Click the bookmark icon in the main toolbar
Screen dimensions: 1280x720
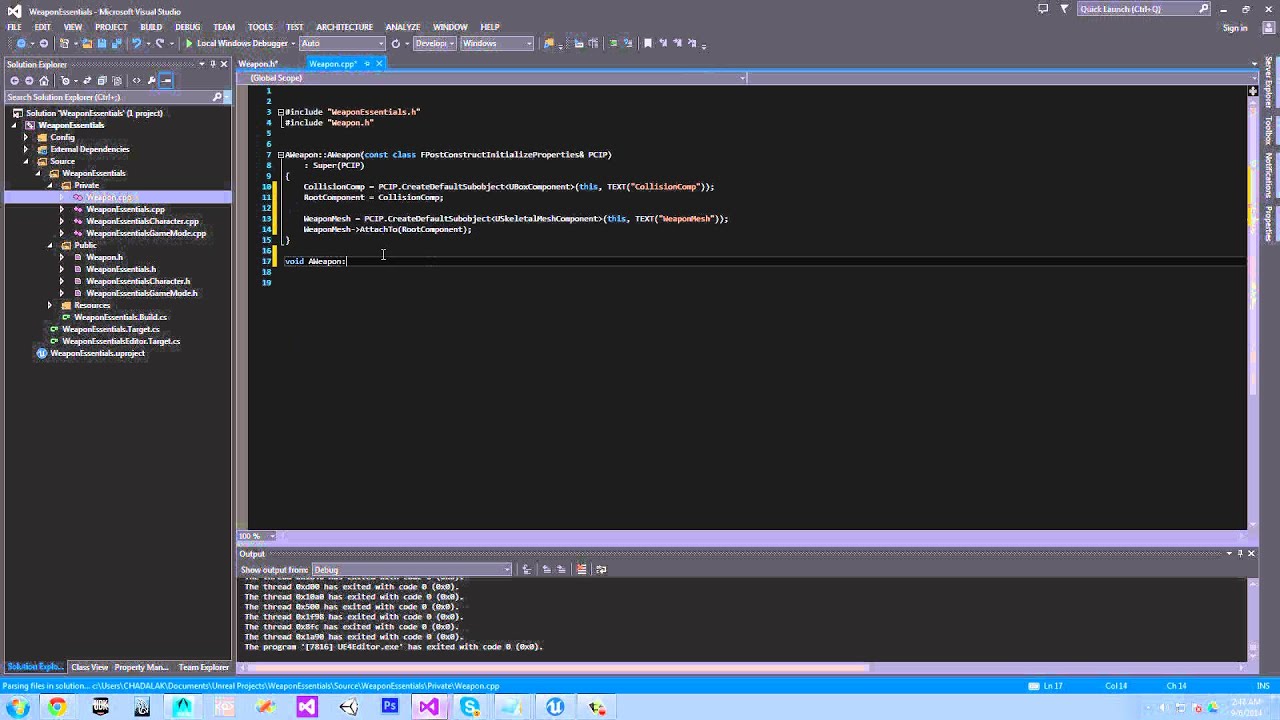coord(647,44)
